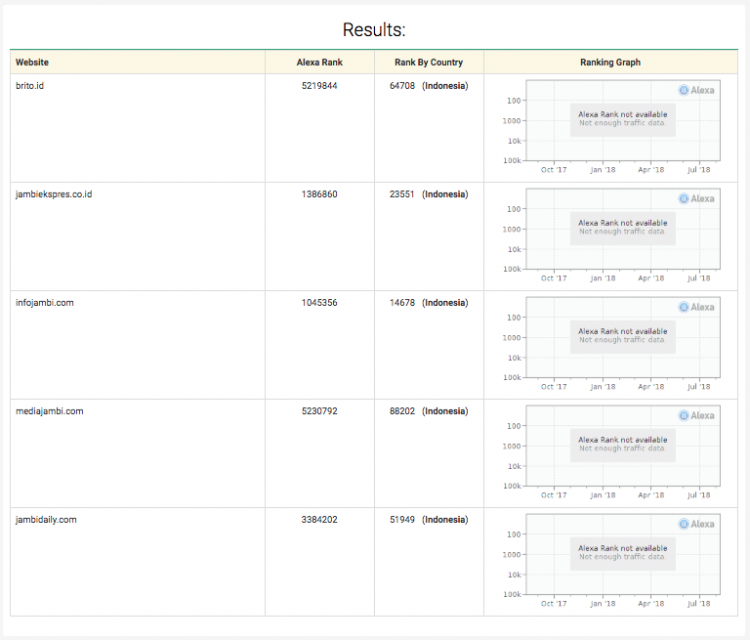Open the jambiekspres.co.id website entry

click(x=54, y=194)
